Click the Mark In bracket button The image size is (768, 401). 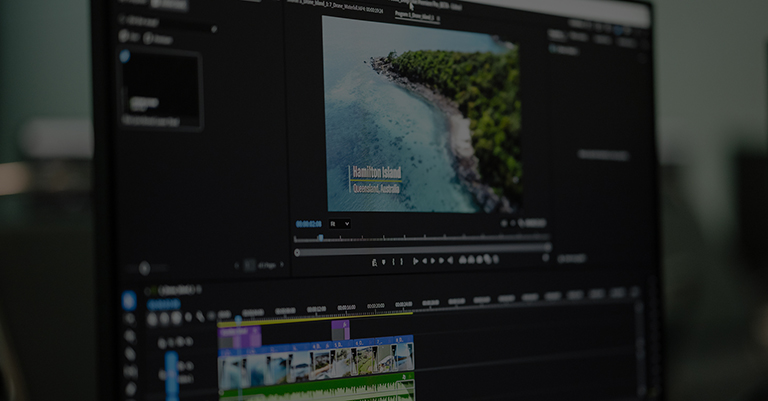pyautogui.click(x=394, y=262)
